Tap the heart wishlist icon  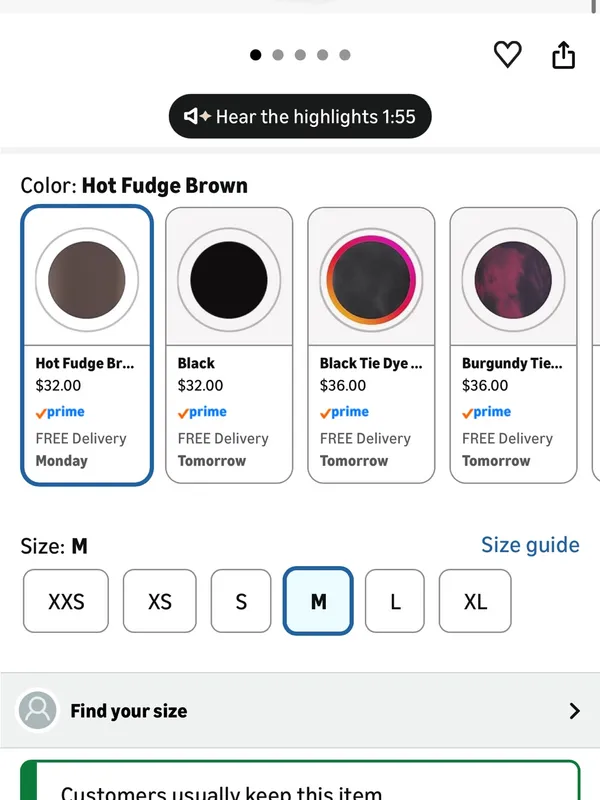(507, 54)
